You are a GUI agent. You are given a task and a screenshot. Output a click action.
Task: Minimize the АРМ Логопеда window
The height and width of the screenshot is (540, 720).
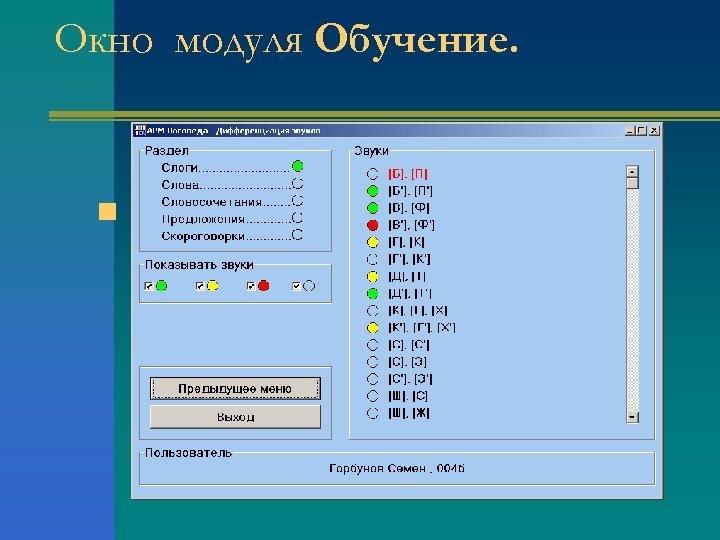click(x=630, y=130)
